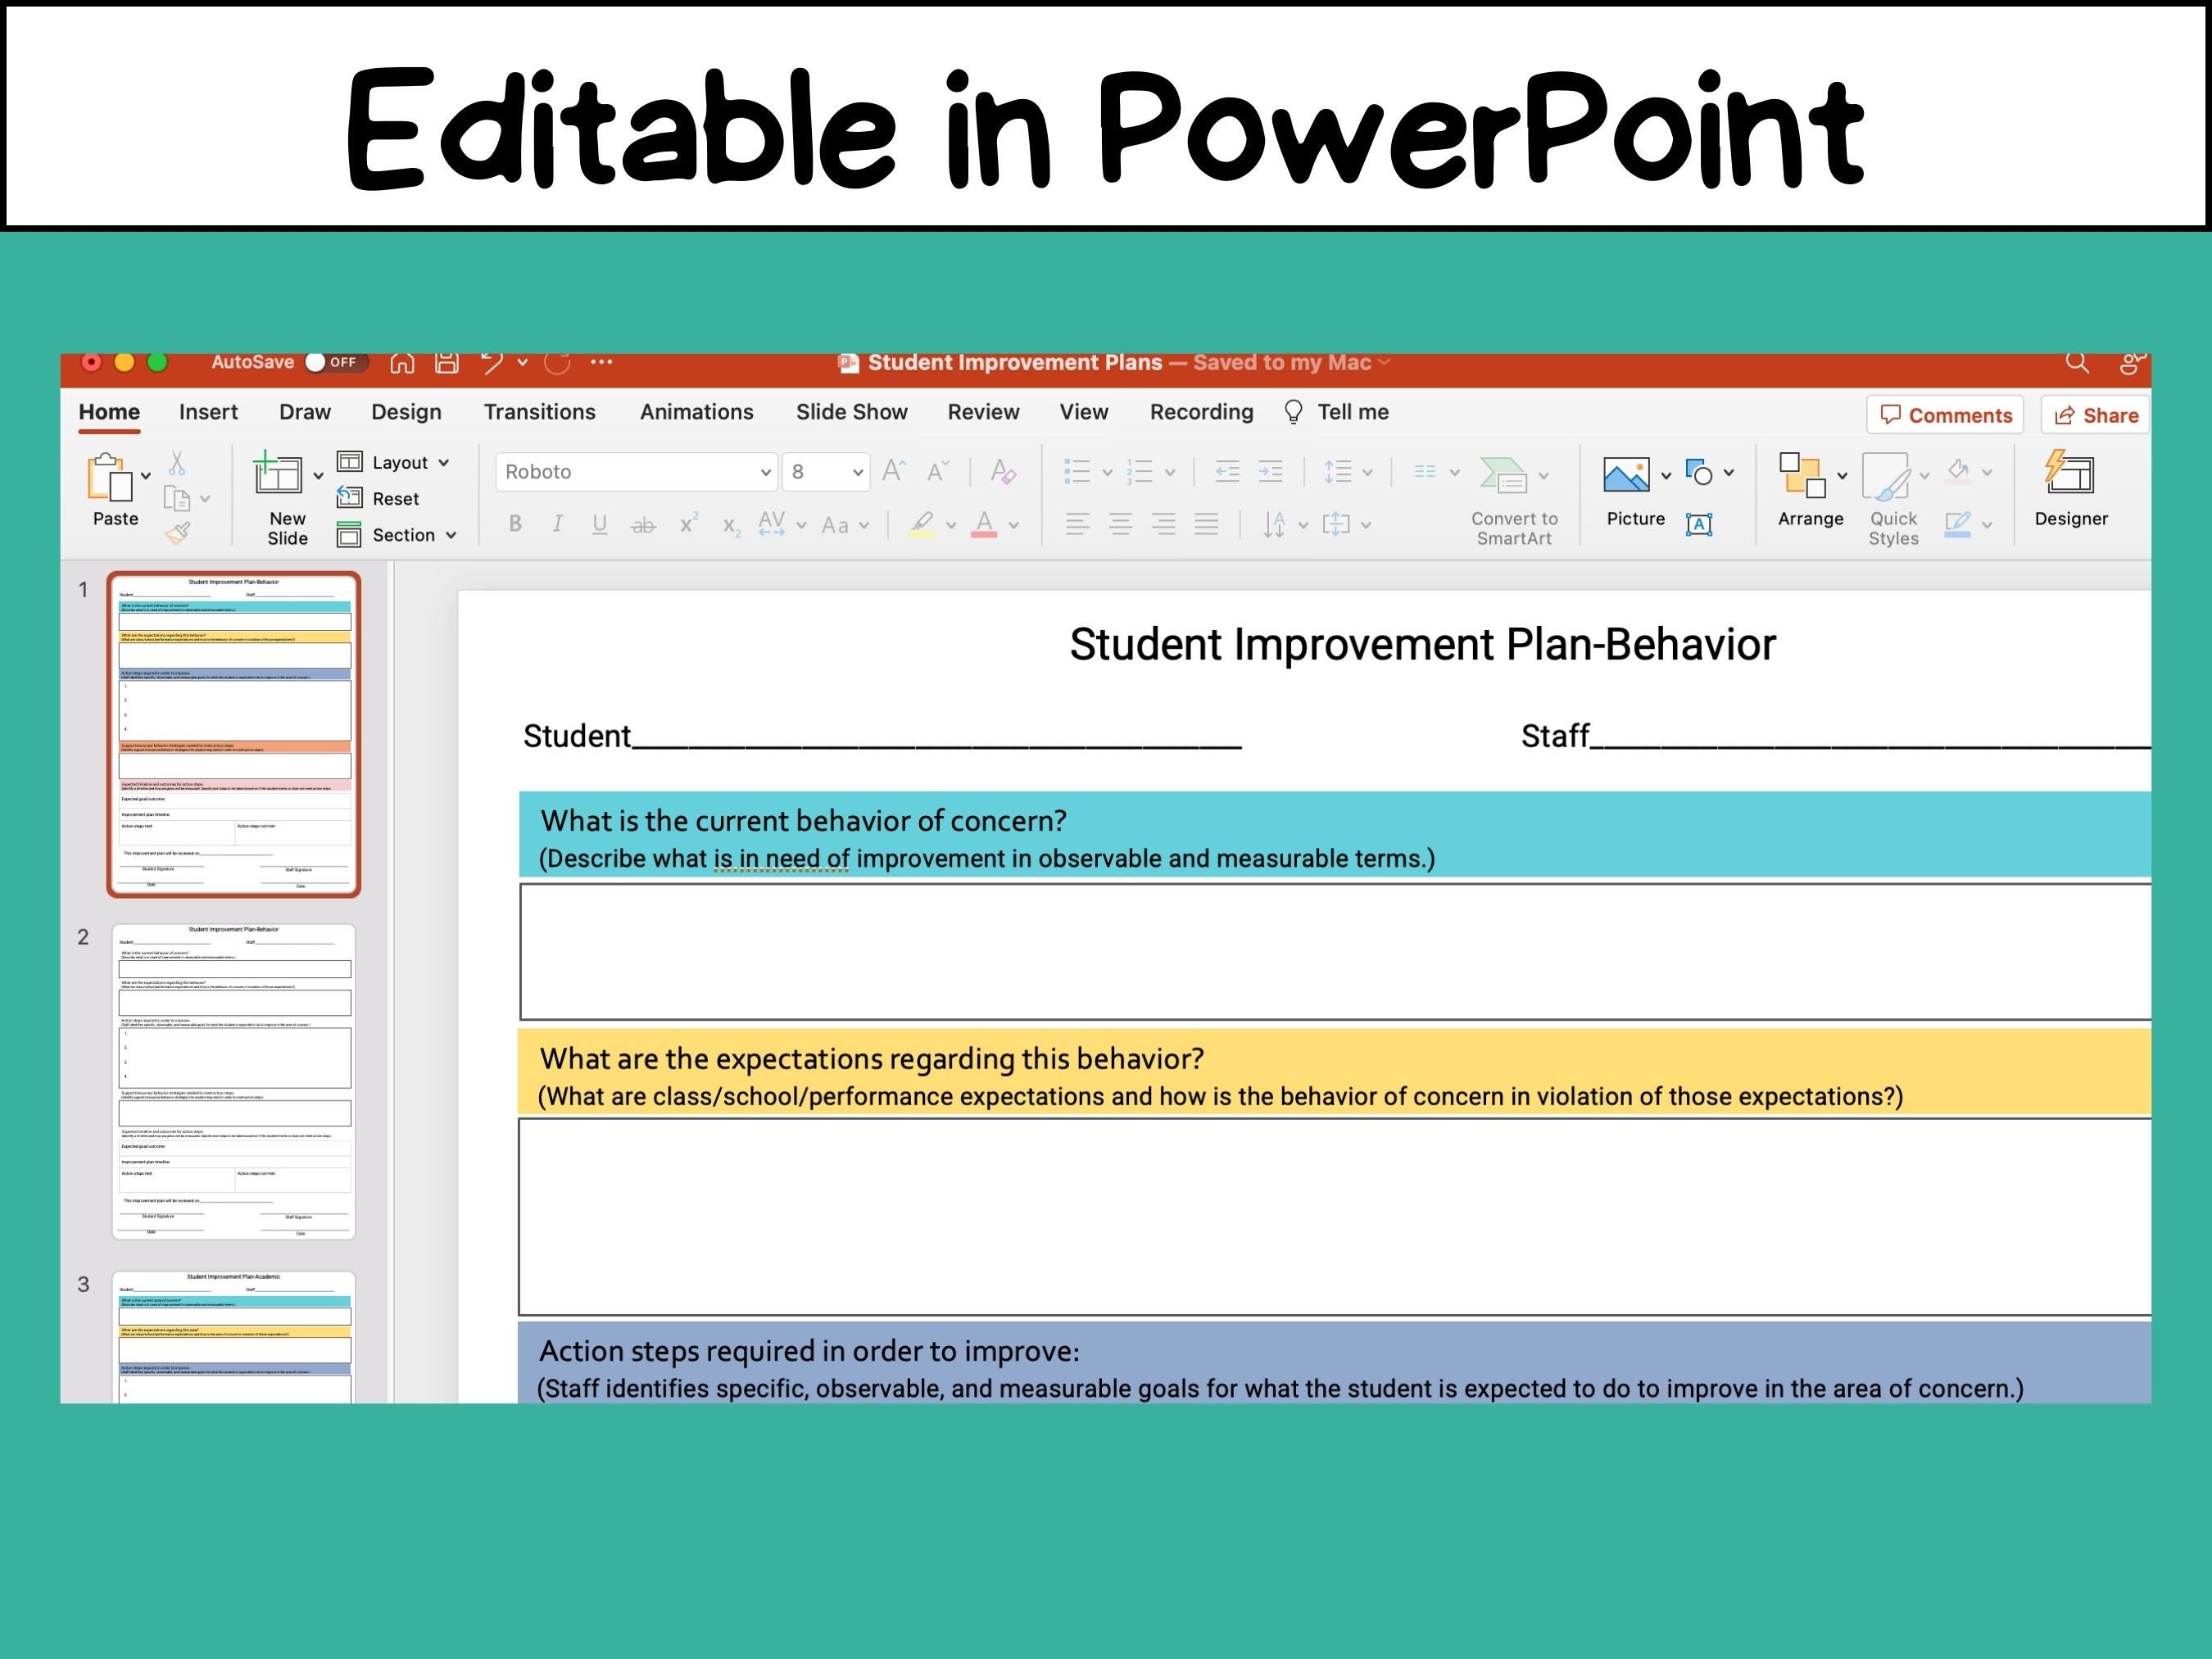Switch to the Transitions tab
This screenshot has width=2212, height=1659.
[539, 411]
